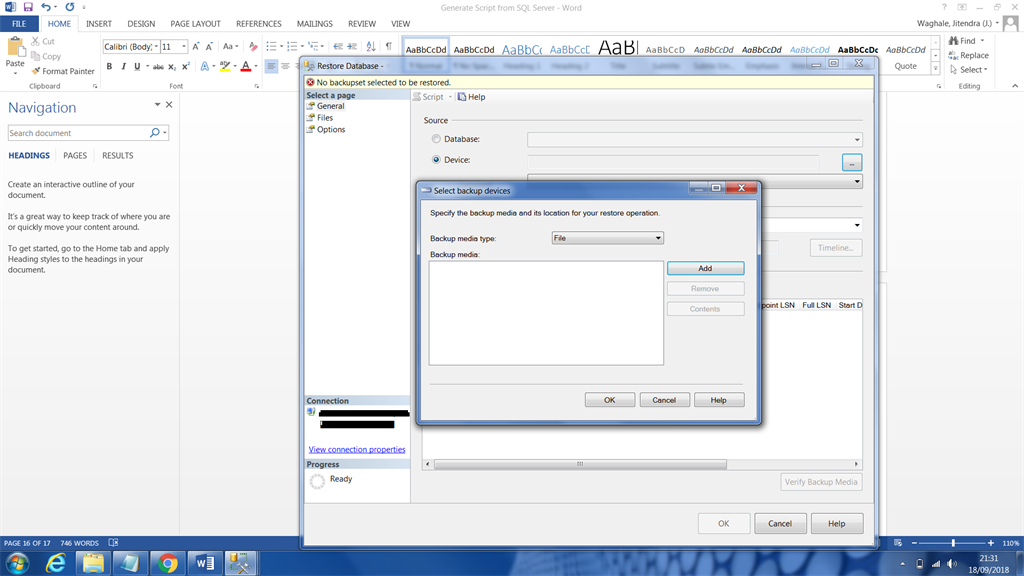
Task: Click the Clear Formatting eraser icon
Action: click(x=253, y=46)
